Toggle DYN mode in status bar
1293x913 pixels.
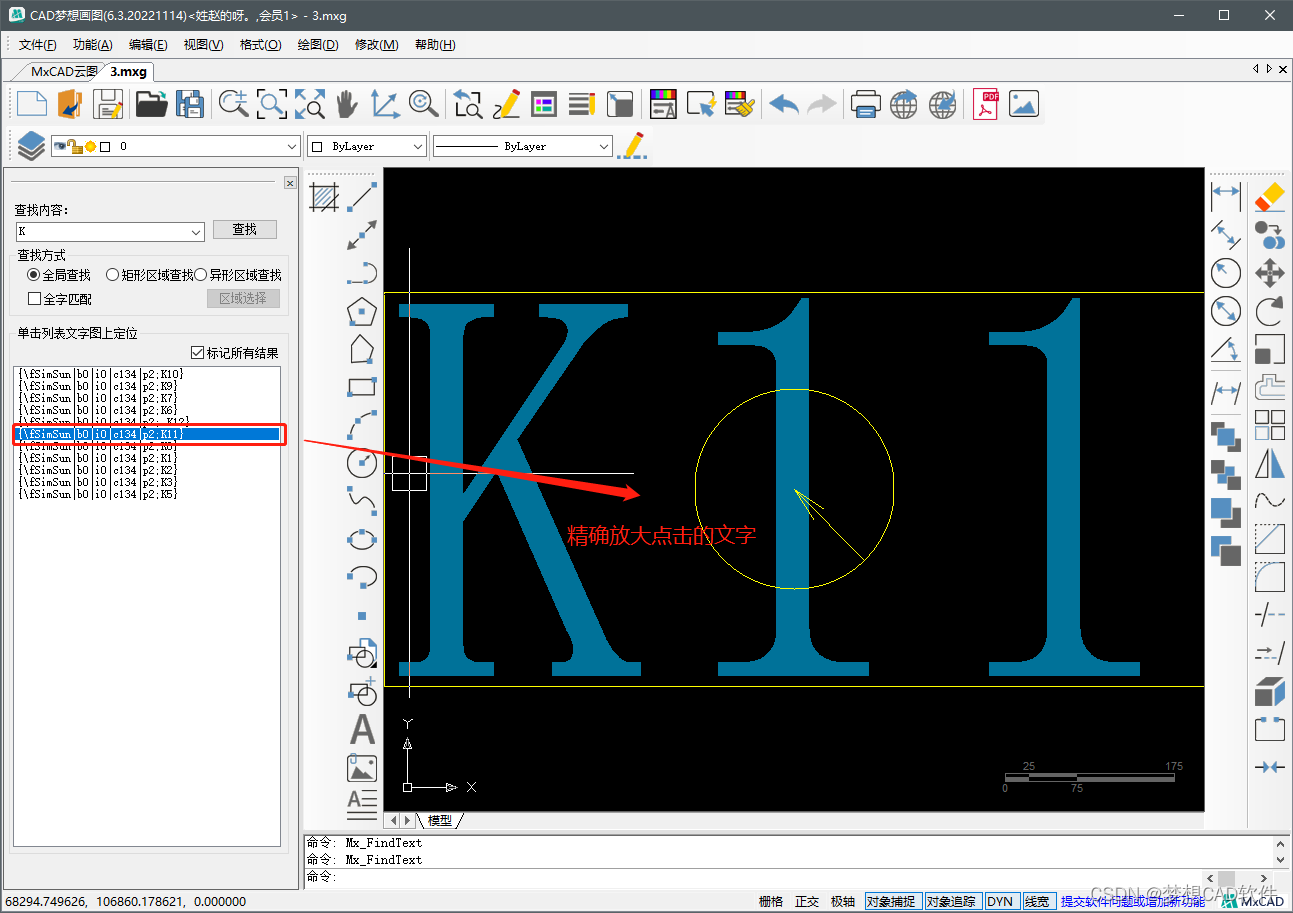(1000, 901)
